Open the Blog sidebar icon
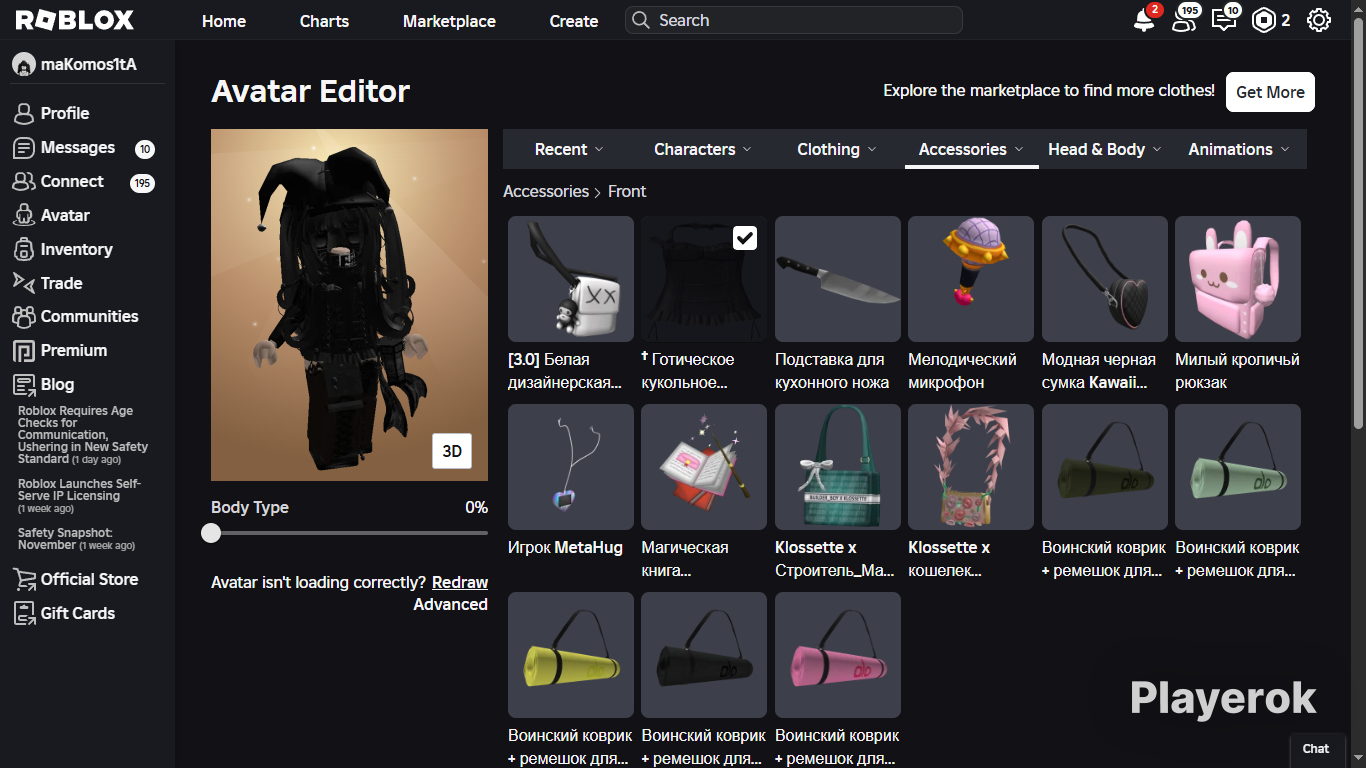 (x=24, y=385)
